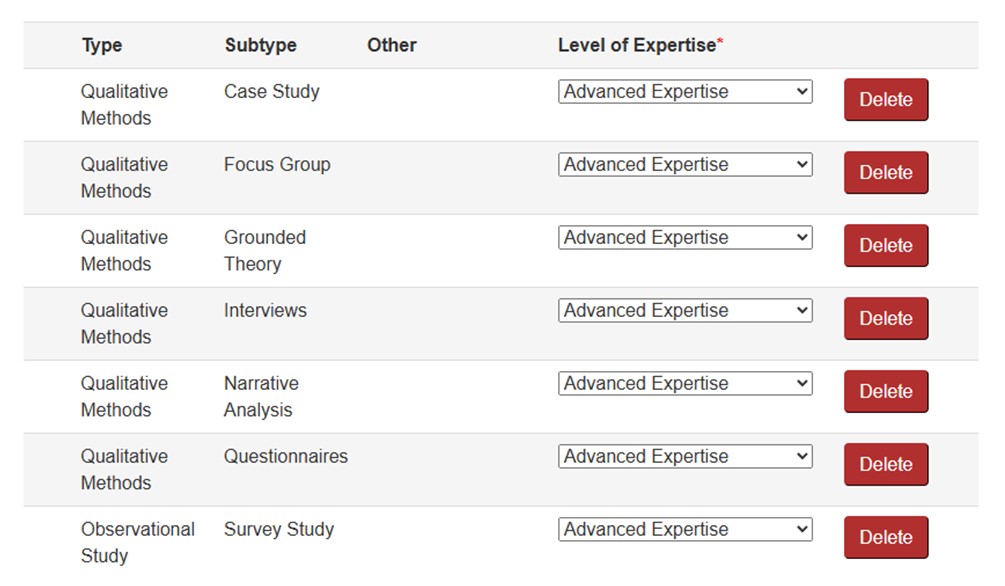Delete the Survey Study row

pyautogui.click(x=885, y=538)
